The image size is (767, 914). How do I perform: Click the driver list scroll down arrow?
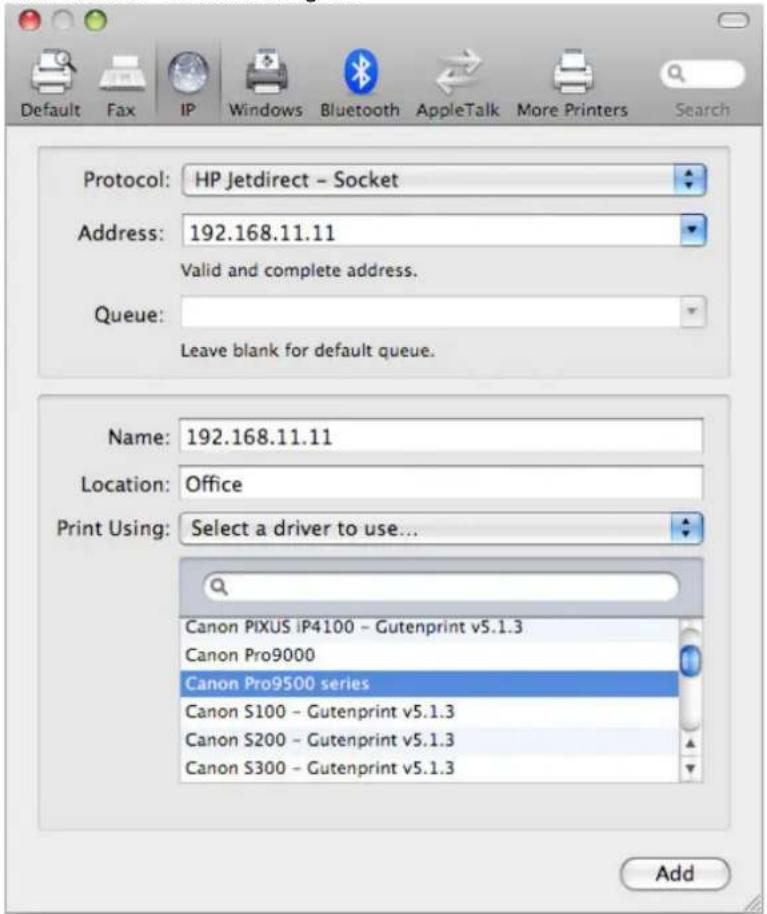691,768
